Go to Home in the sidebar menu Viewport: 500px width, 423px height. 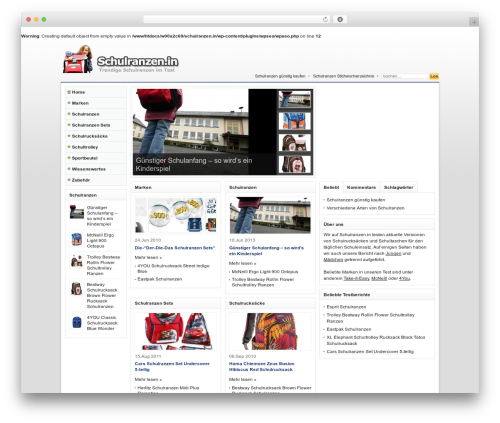[x=96, y=92]
